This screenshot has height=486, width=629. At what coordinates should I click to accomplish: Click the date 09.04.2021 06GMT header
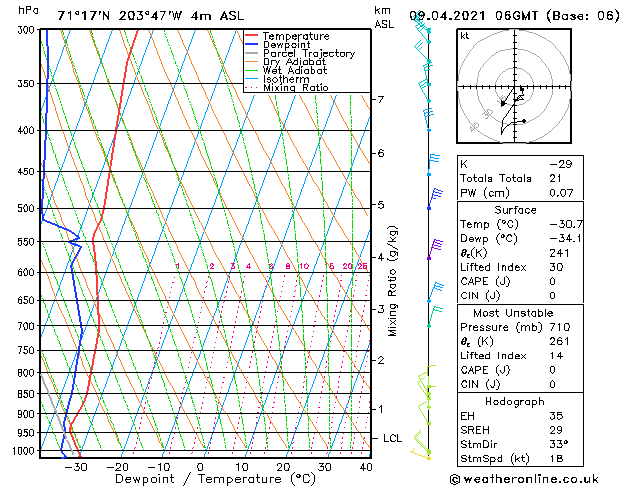coord(473,16)
